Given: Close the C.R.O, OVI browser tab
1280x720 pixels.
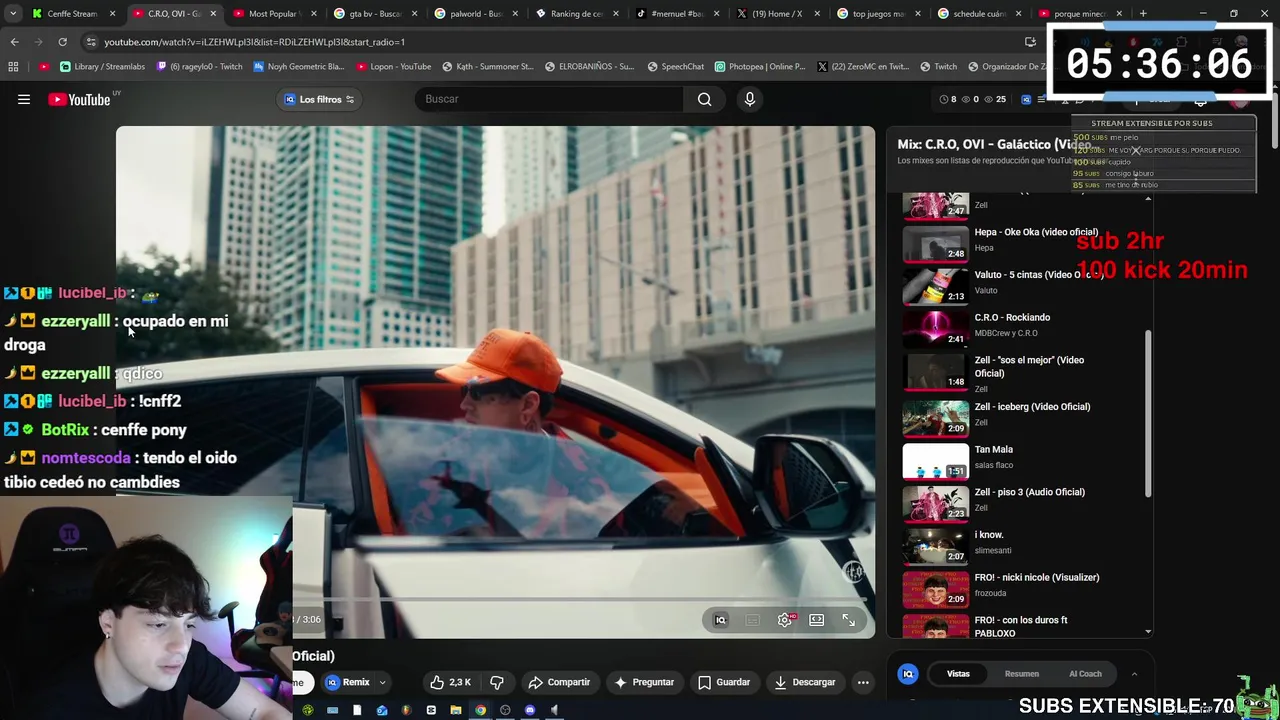Looking at the screenshot, I should [x=213, y=14].
